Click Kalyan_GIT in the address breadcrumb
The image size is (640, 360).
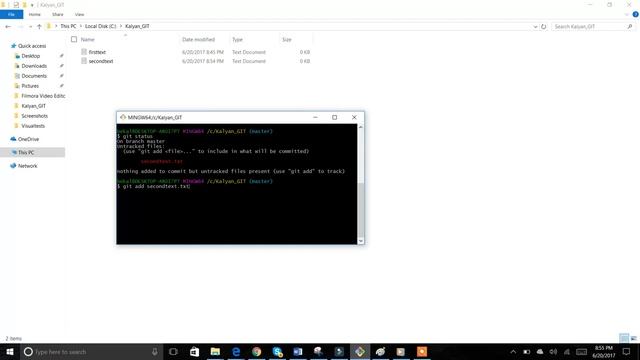(x=137, y=26)
